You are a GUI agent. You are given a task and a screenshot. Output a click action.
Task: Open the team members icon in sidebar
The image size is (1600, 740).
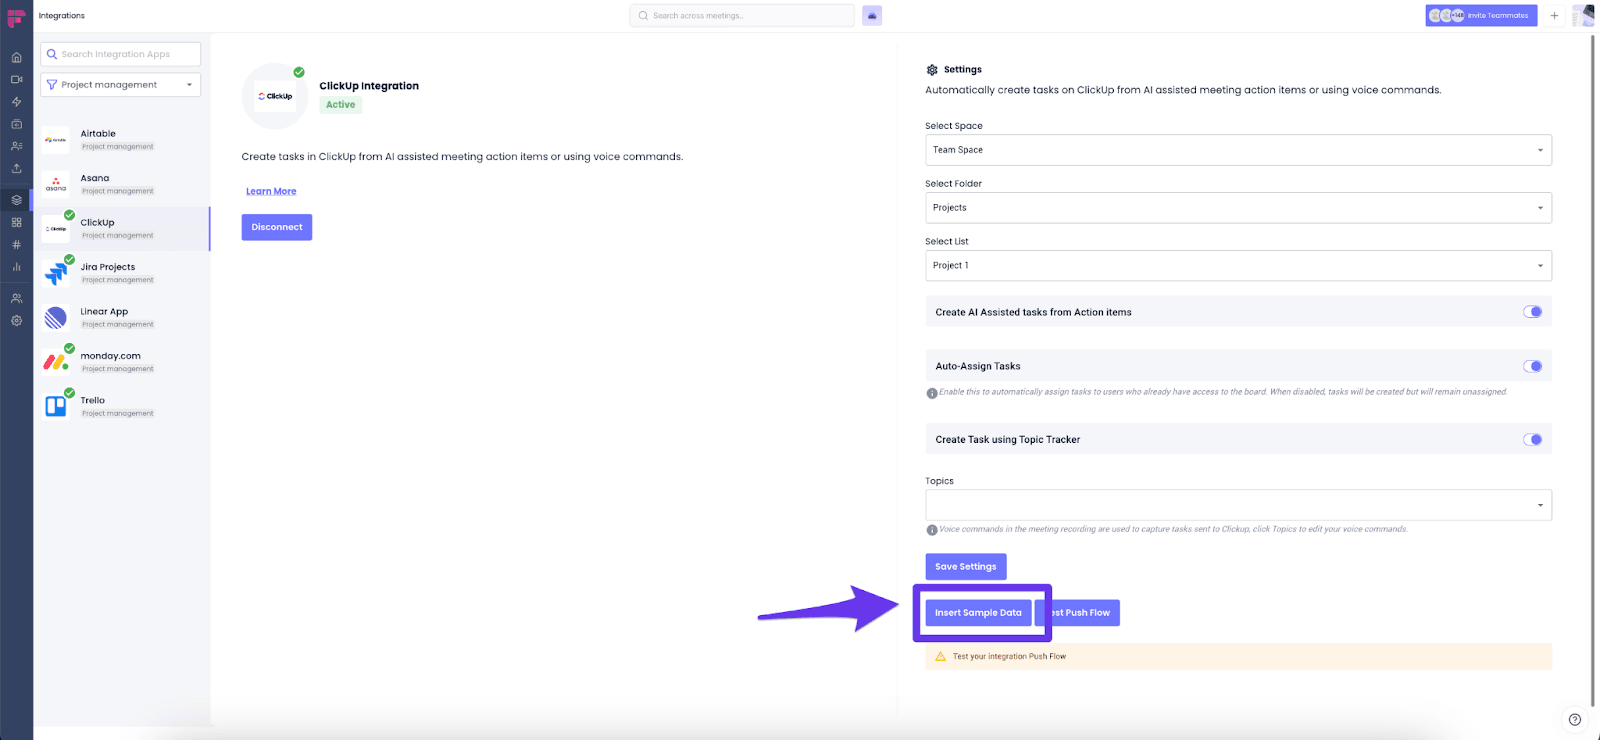pyautogui.click(x=16, y=298)
